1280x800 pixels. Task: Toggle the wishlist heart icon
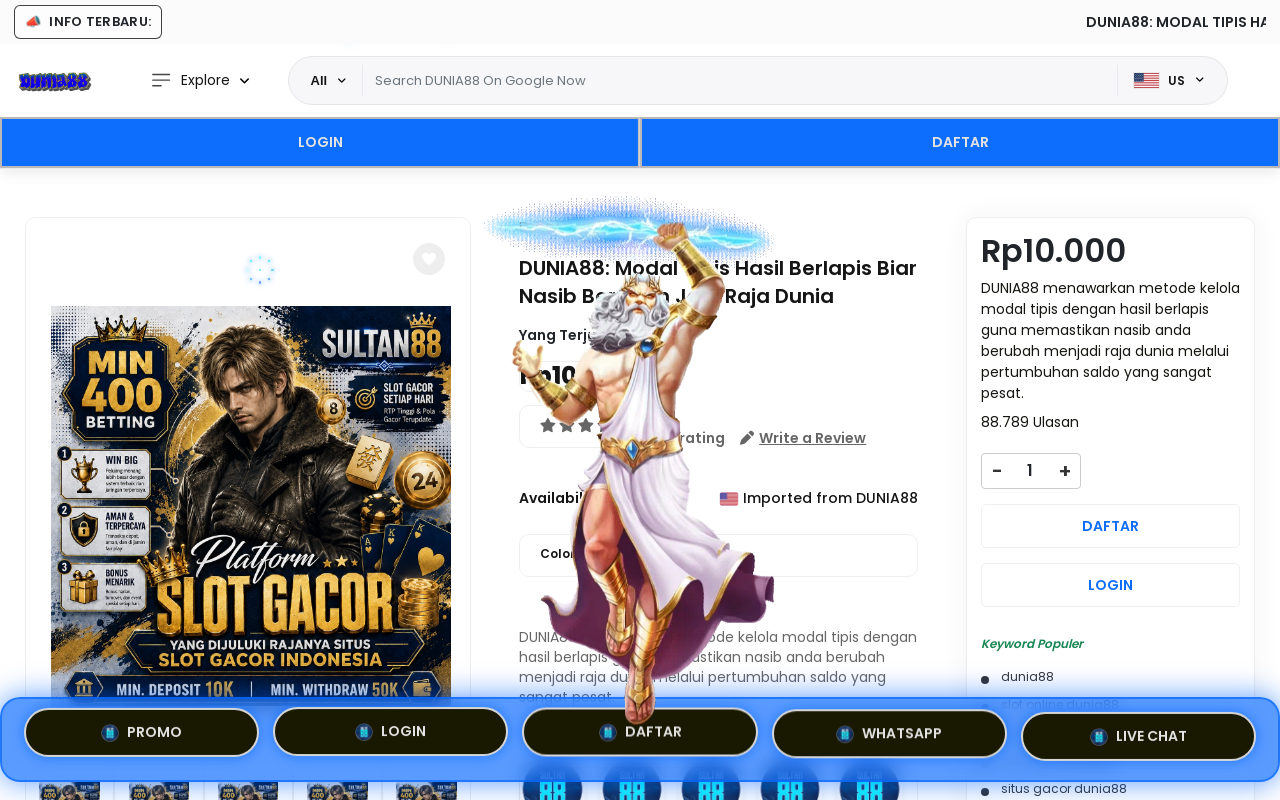click(429, 259)
